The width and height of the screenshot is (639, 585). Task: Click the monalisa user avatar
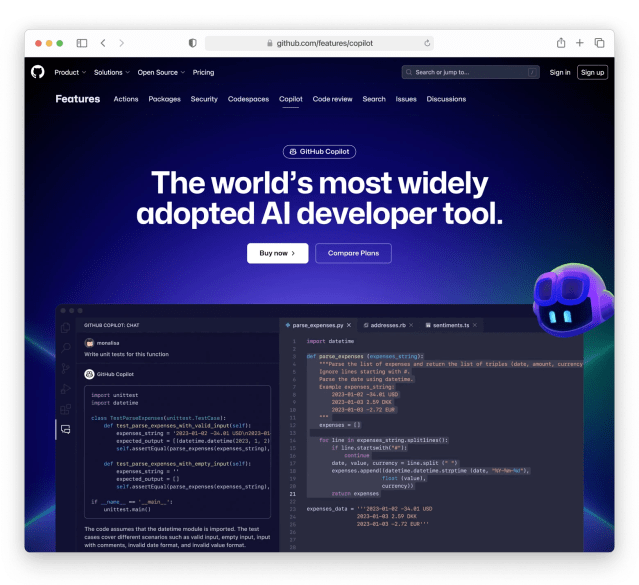(x=89, y=343)
